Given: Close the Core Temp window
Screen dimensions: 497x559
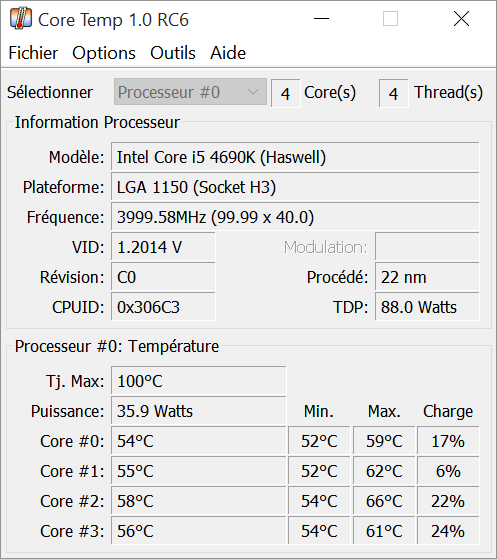Looking at the screenshot, I should tap(461, 19).
